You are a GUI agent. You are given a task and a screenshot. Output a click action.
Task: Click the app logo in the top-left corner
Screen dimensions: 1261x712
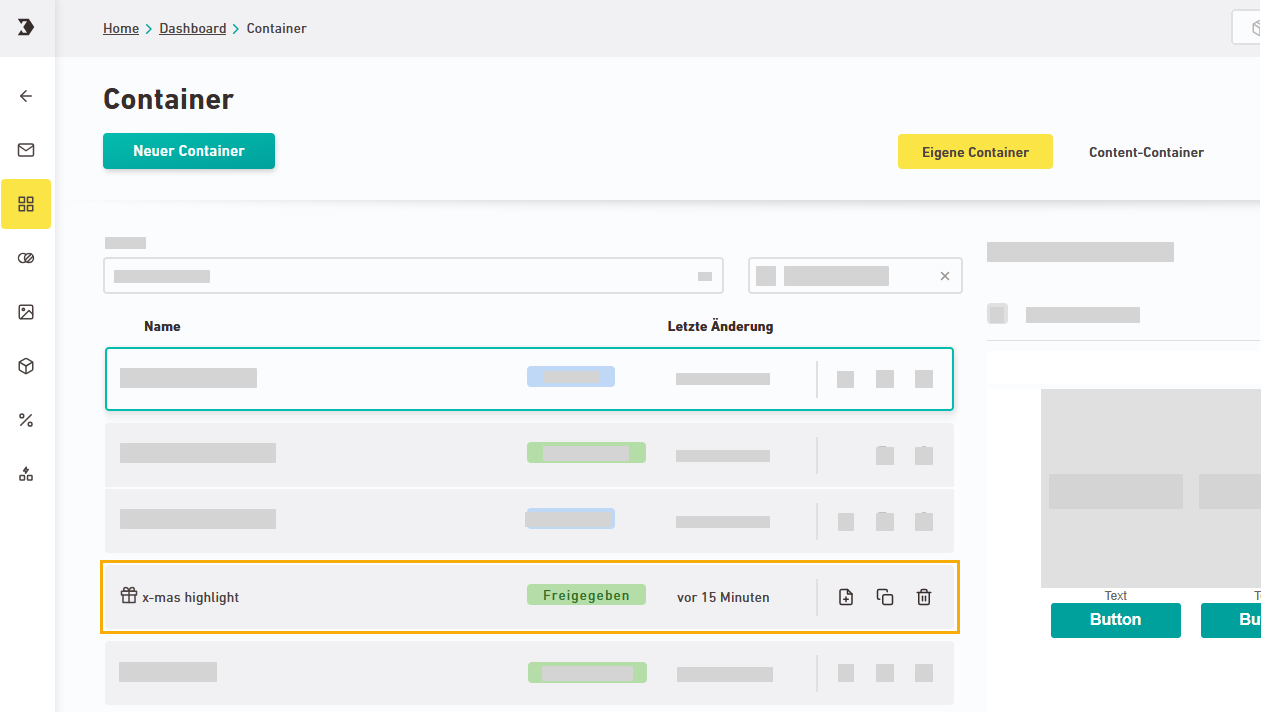[26, 28]
